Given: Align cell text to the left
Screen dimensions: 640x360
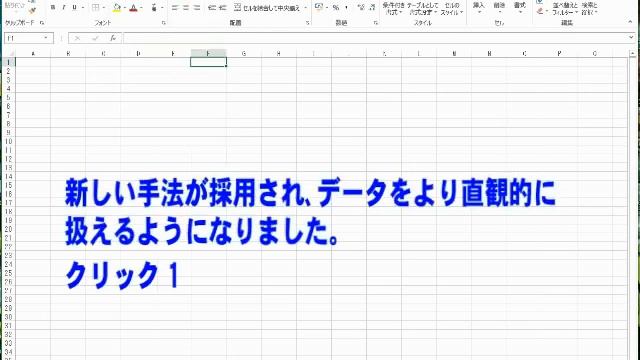Looking at the screenshot, I should click(175, 7).
